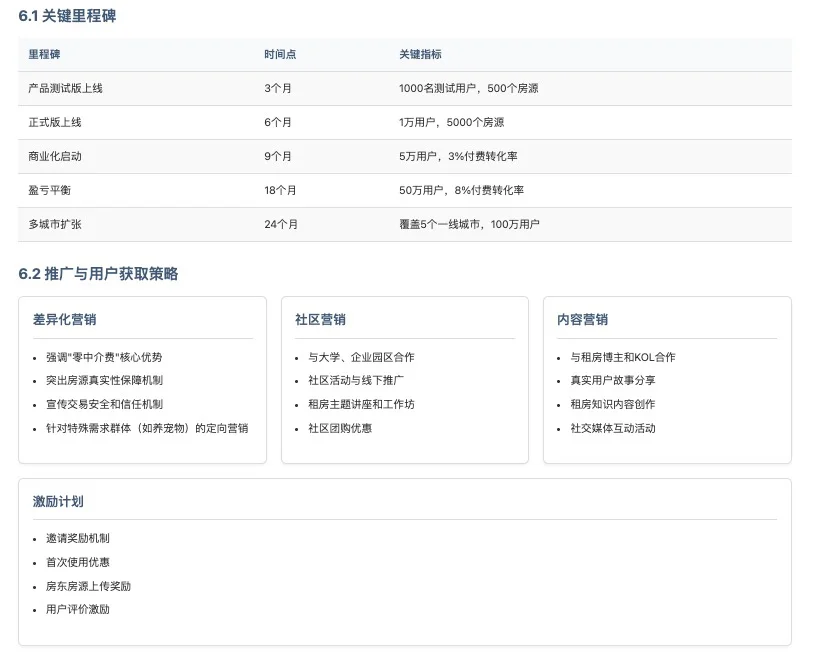This screenshot has width=813, height=663.
Task: Click the bullet 针对特殊需求群体（如养宠物）的定向营销
Action: click(147, 428)
